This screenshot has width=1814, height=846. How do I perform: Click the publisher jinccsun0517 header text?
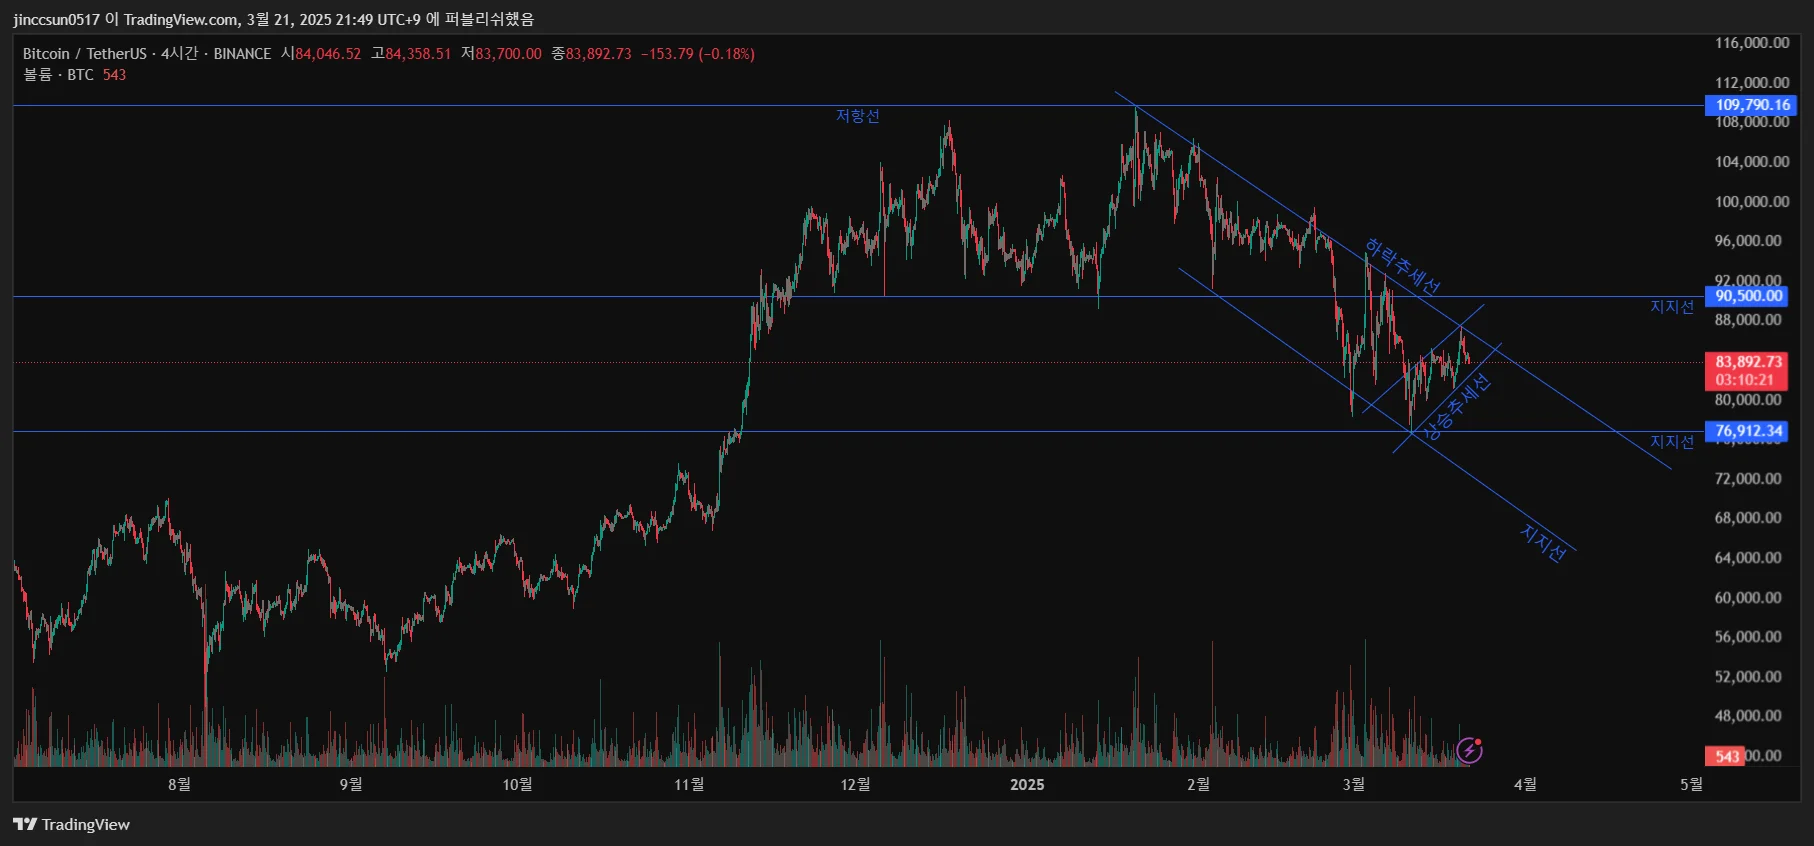pos(57,19)
